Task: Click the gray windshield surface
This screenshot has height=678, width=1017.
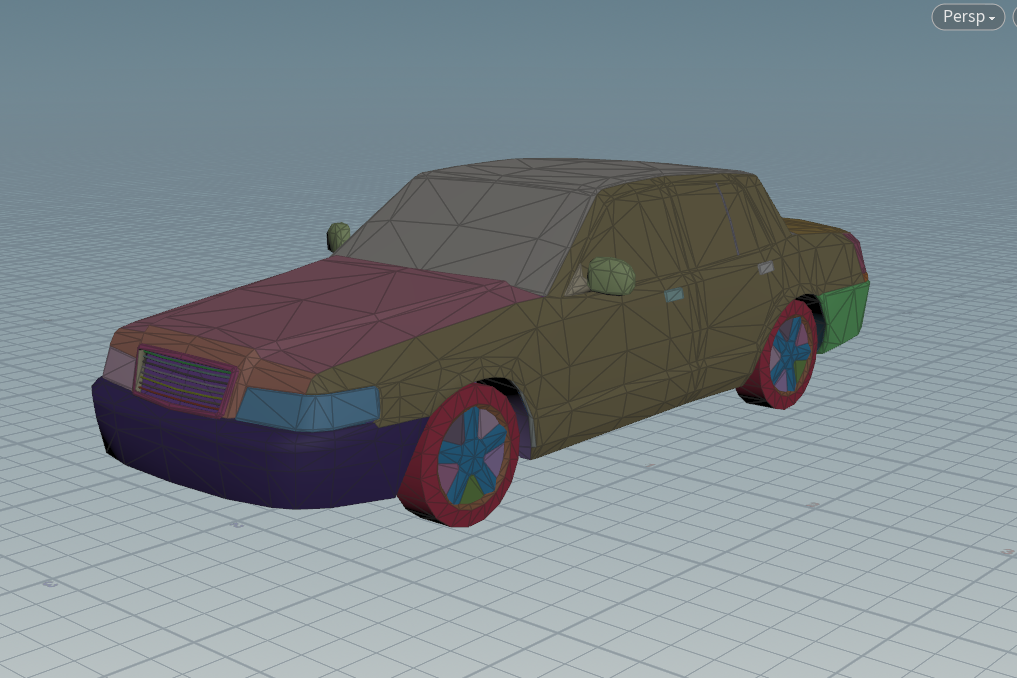Action: (470, 228)
